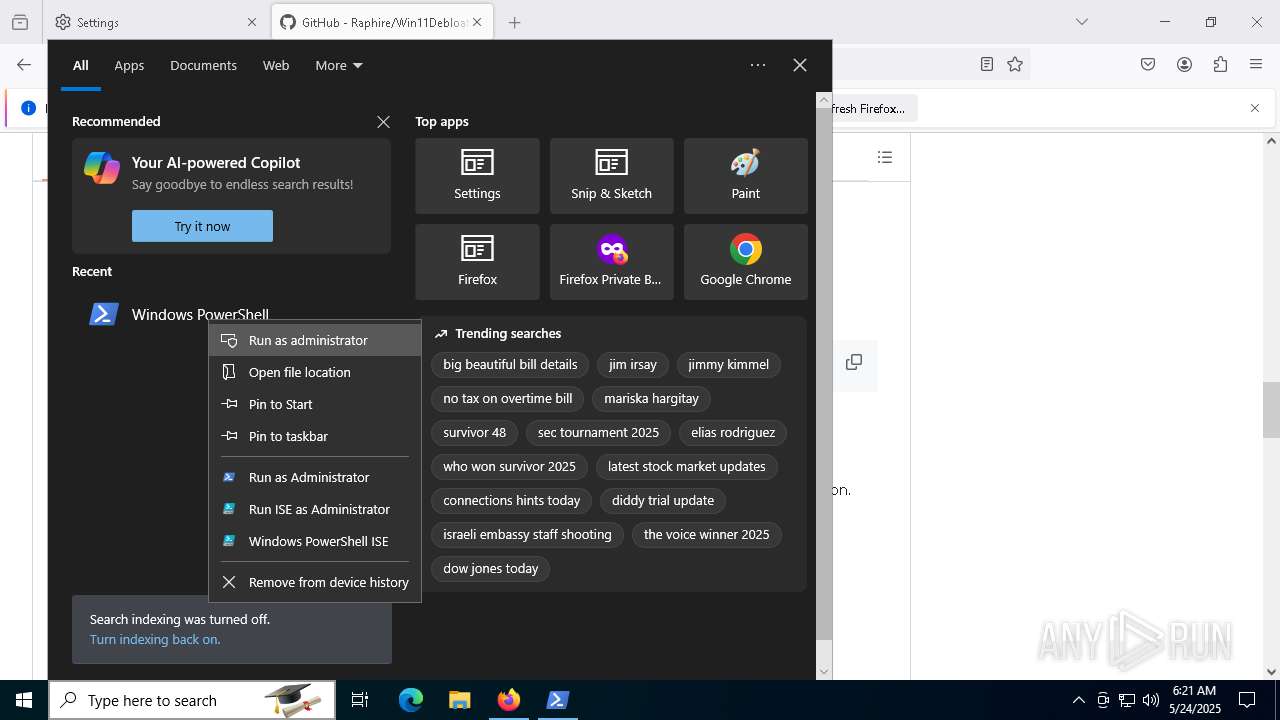Open GitHub outline list icon
The width and height of the screenshot is (1280, 720).
(x=885, y=157)
